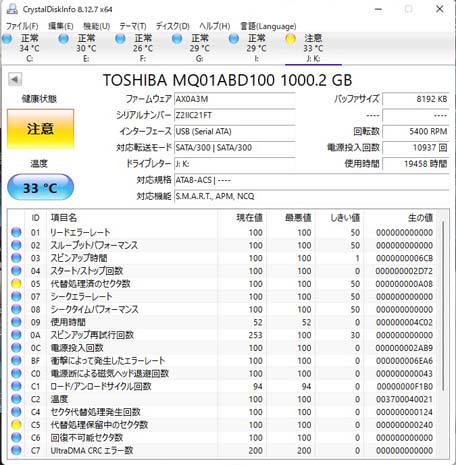Viewport: 456px width, 465px height.
Task: Click status icon for C7 UltraDMA CRC エラー数
Action: tap(16, 451)
